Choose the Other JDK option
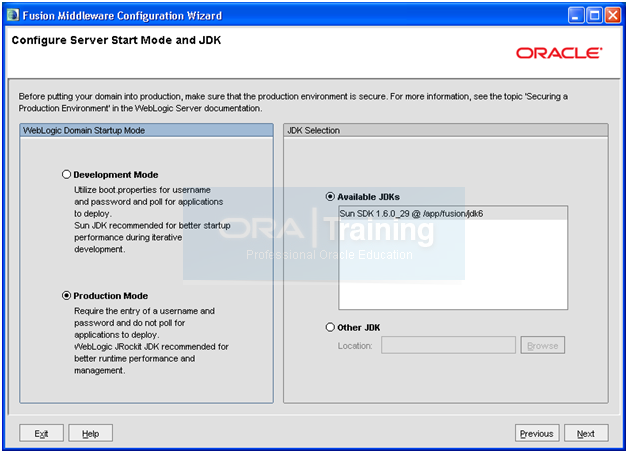 coord(330,327)
